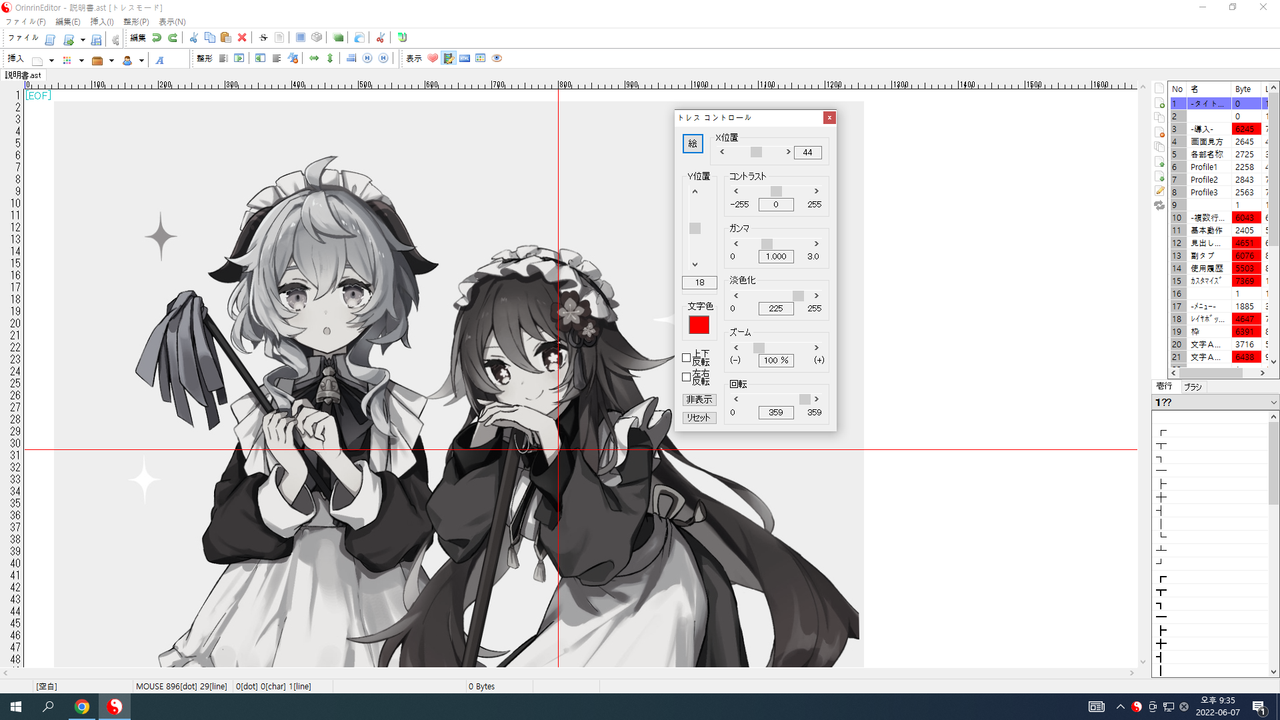Open Chrome from the Windows taskbar
Image resolution: width=1280 pixels, height=720 pixels.
[x=82, y=706]
